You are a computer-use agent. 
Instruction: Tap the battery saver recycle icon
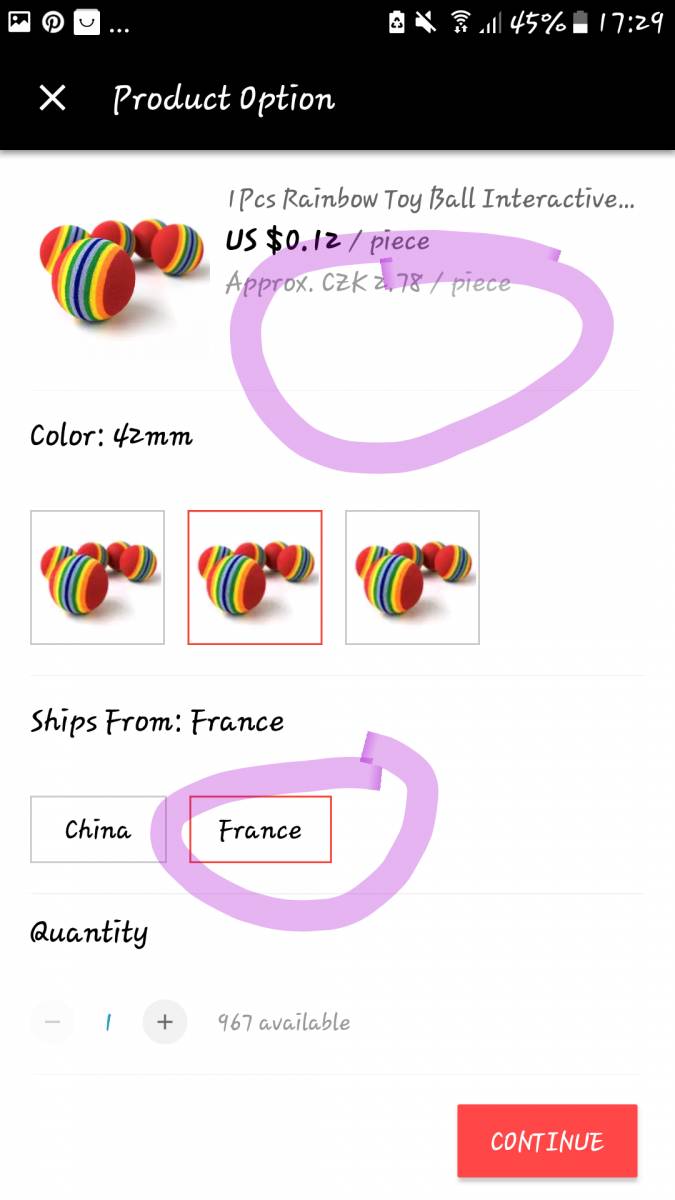pyautogui.click(x=397, y=22)
